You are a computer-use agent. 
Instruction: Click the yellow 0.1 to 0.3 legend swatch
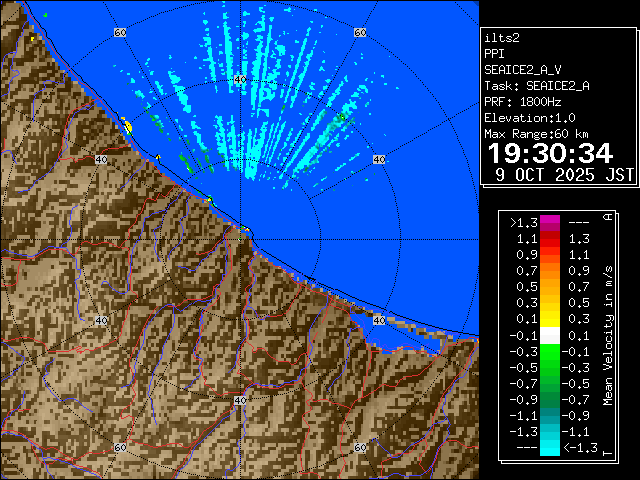pyautogui.click(x=550, y=319)
